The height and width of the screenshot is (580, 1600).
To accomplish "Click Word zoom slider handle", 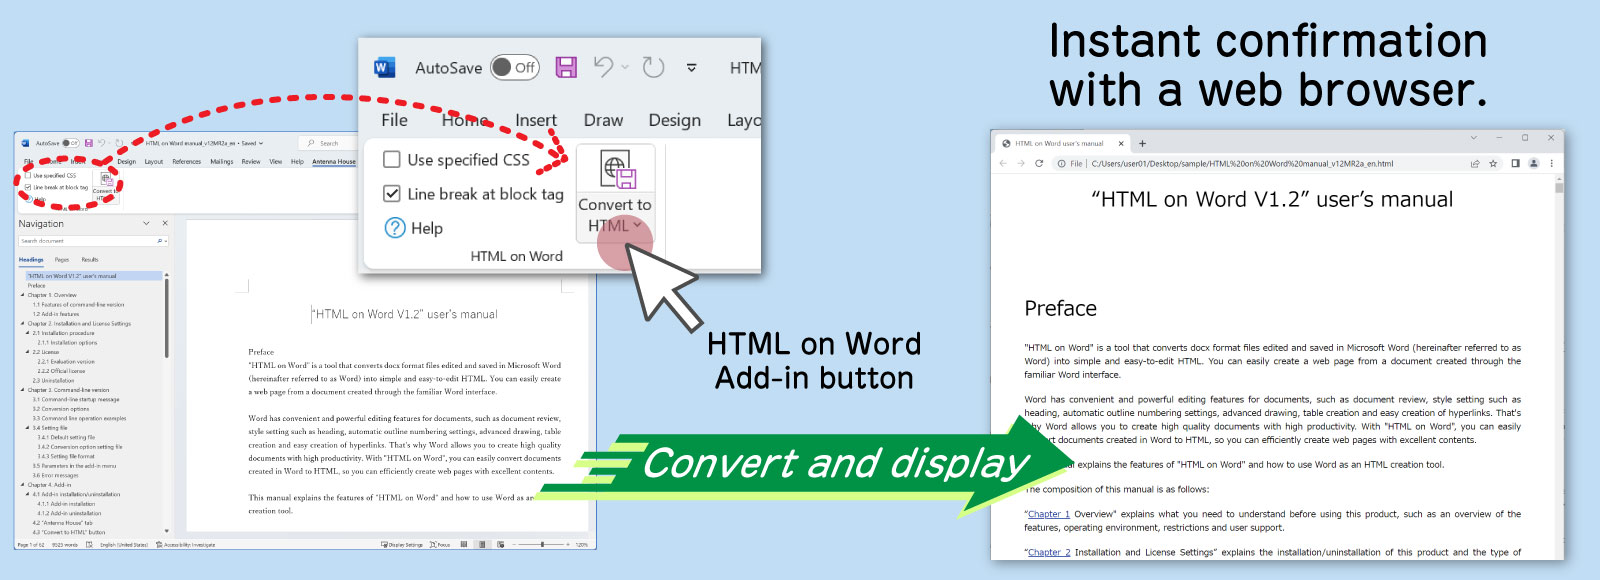I will (x=542, y=544).
